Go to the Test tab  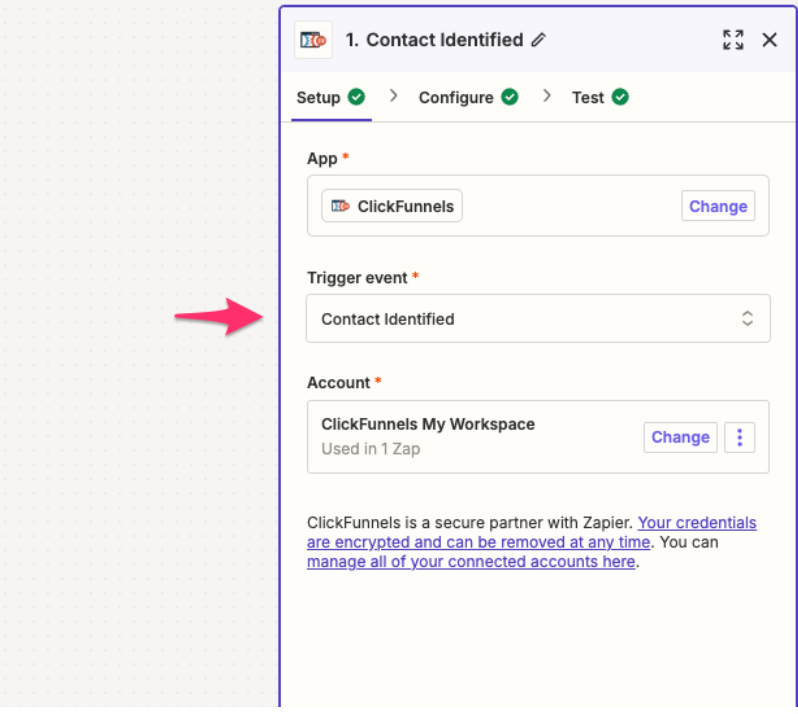point(588,98)
